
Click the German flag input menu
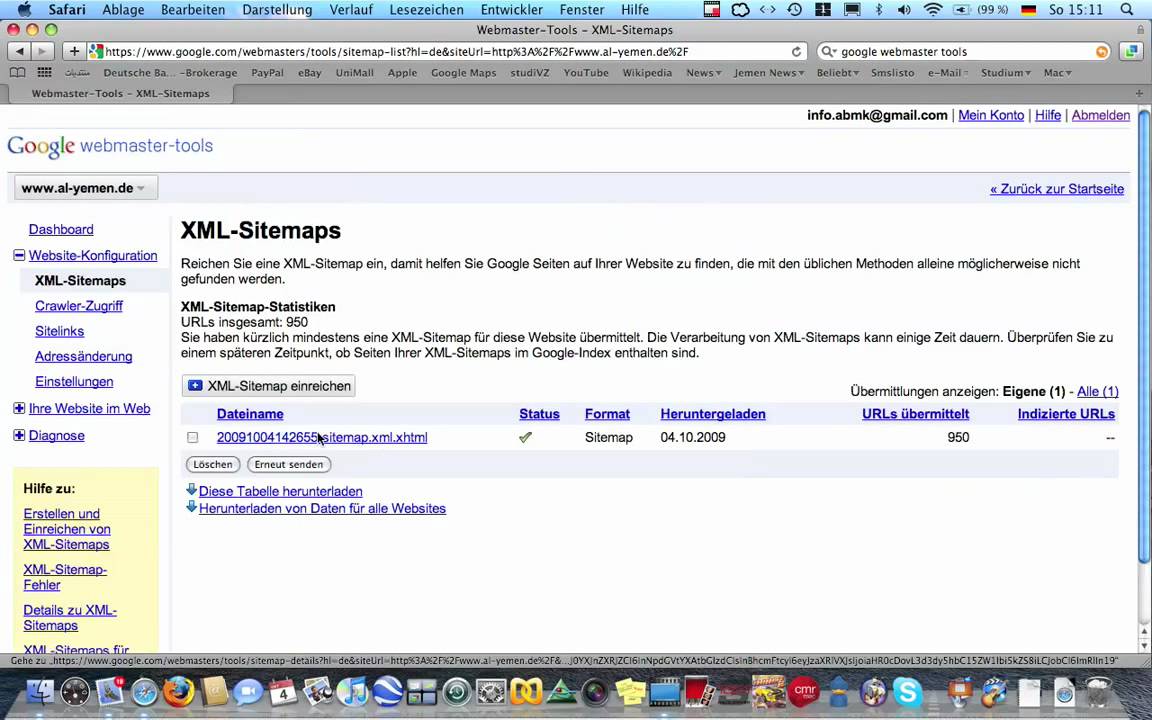[1029, 10]
